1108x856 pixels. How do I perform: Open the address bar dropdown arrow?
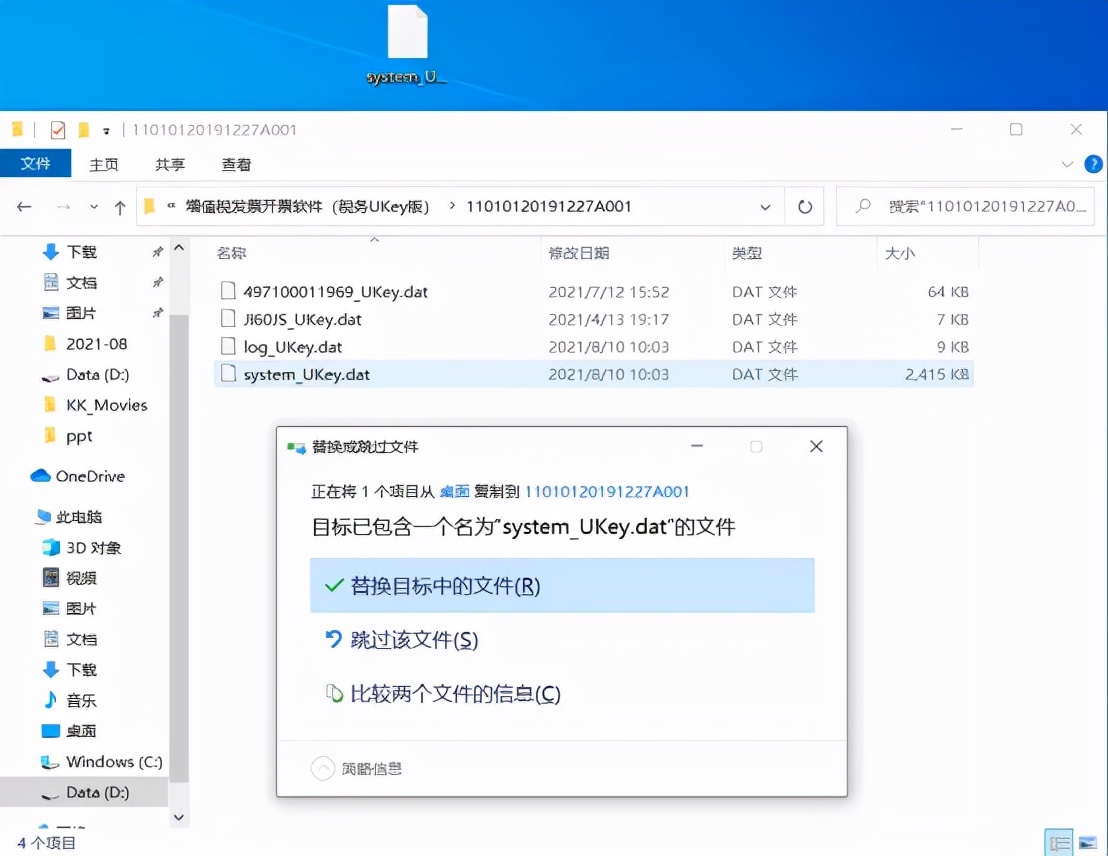coord(766,207)
